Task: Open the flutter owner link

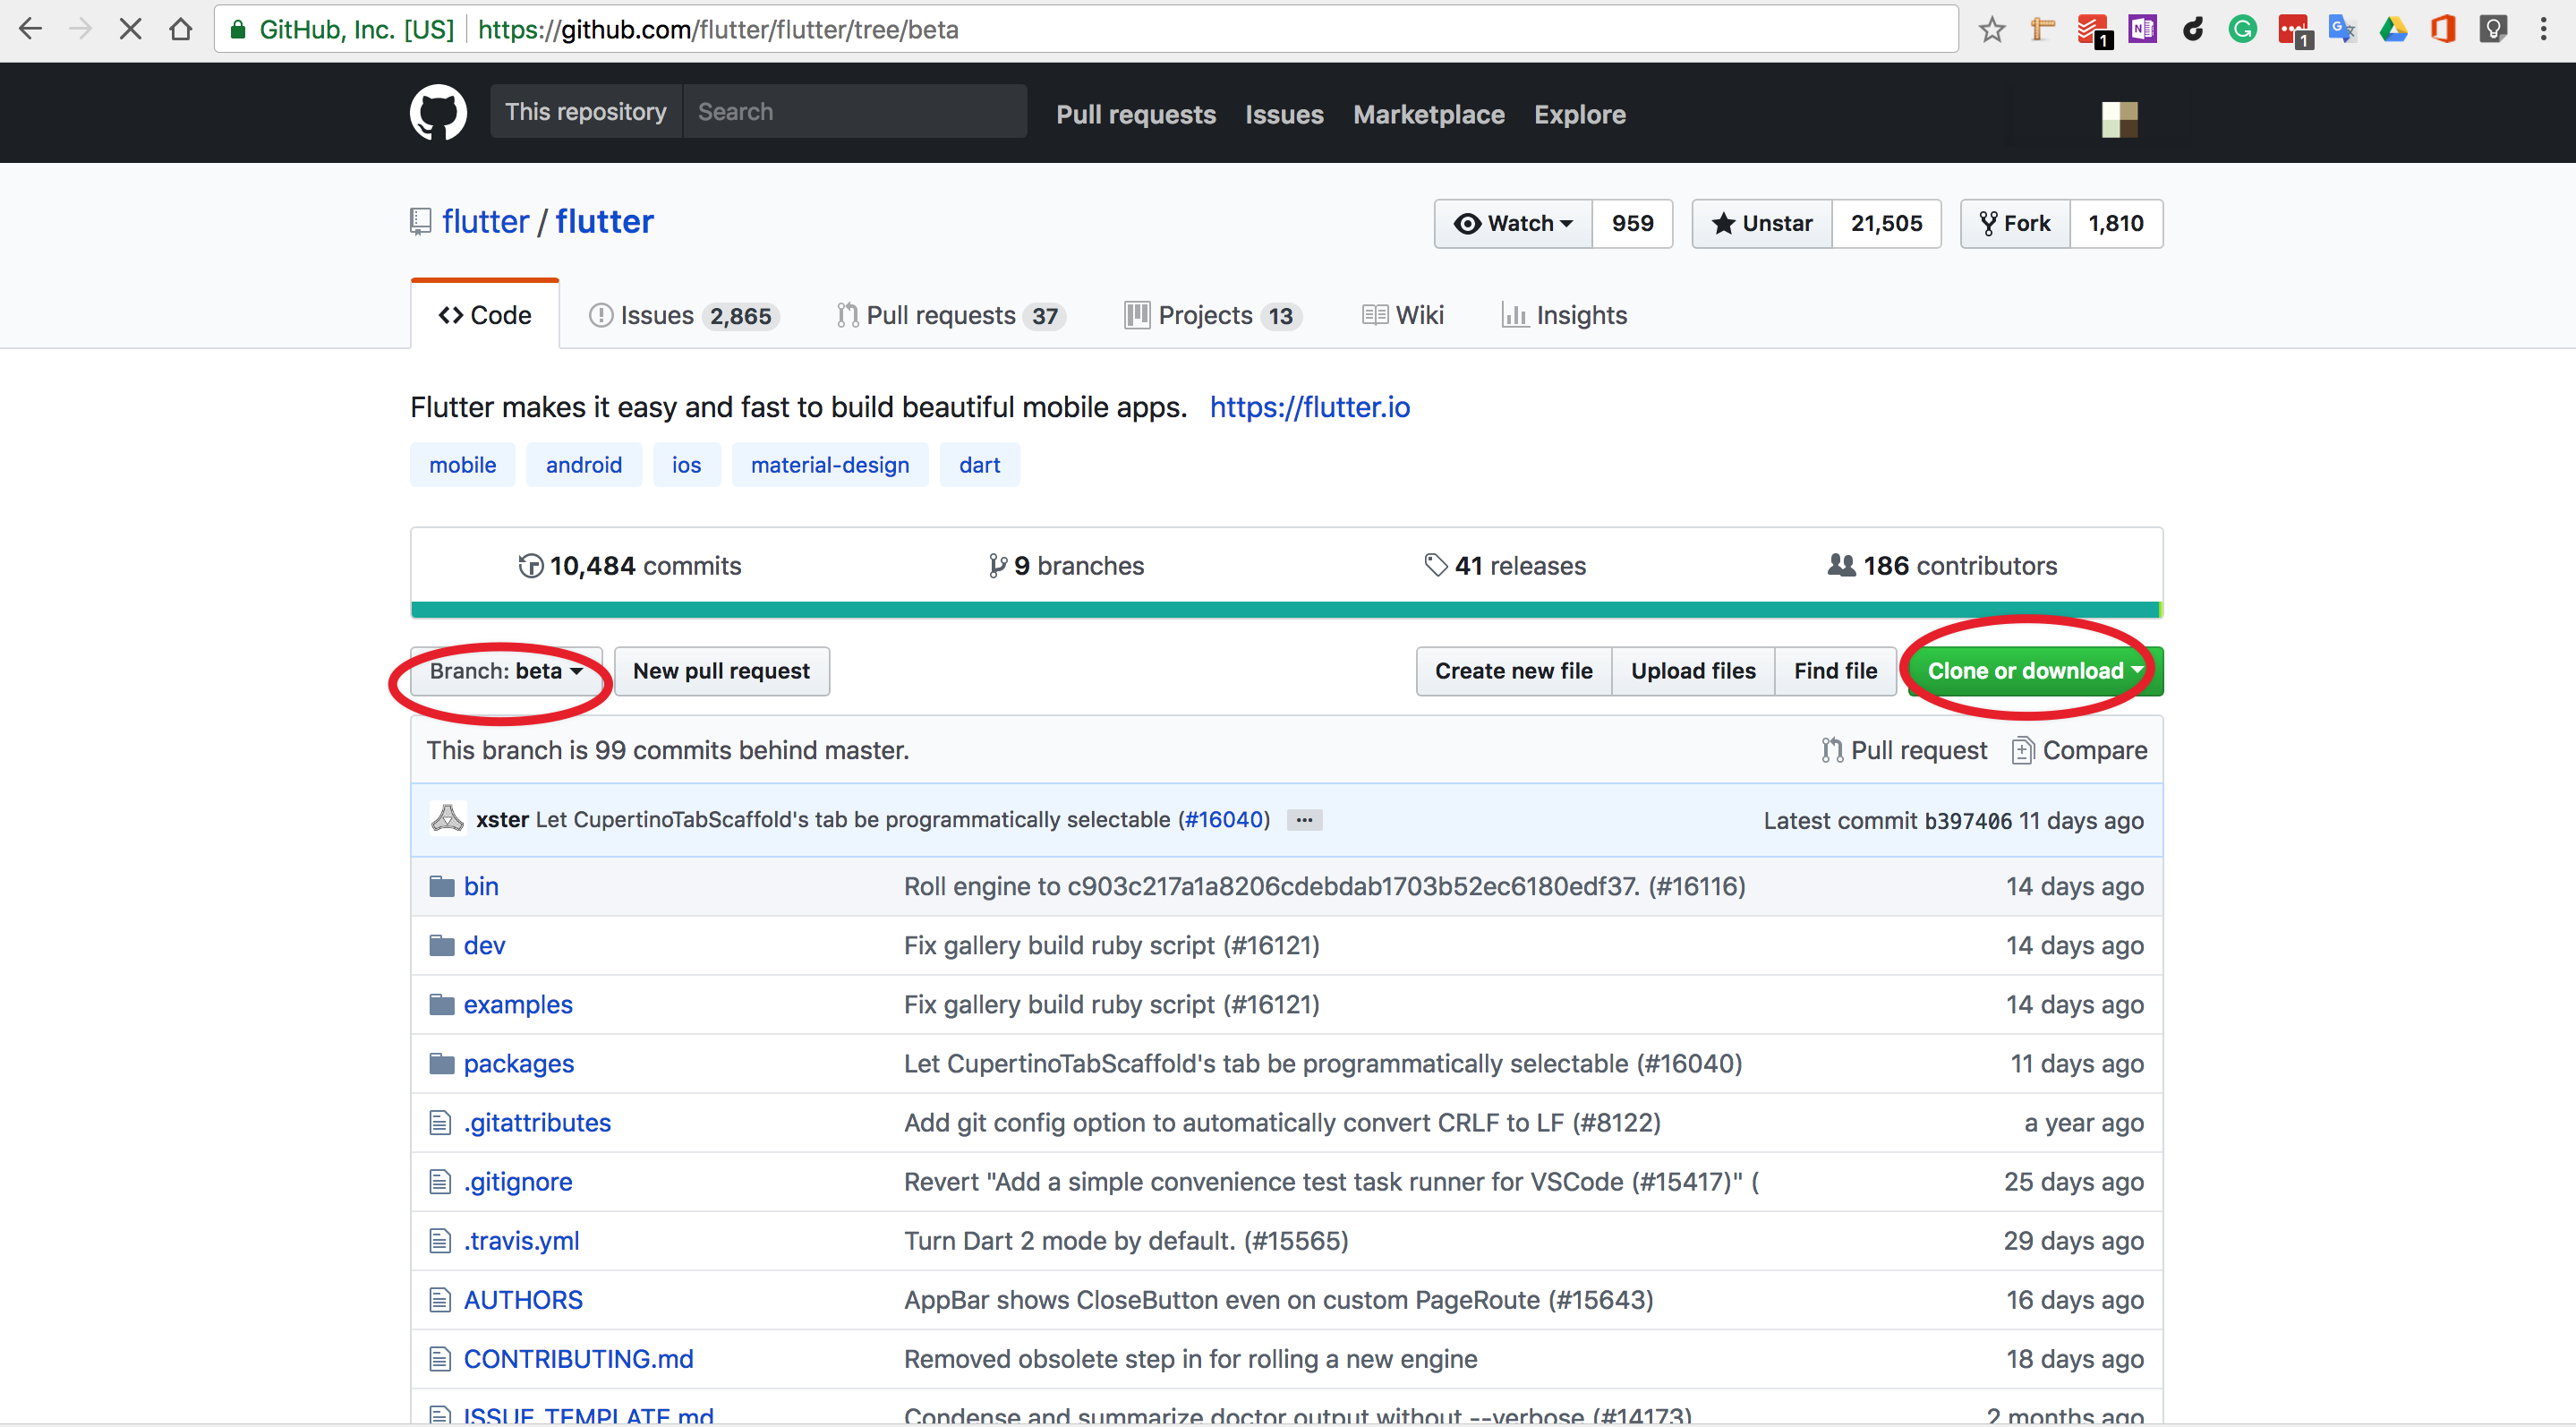Action: tap(485, 221)
